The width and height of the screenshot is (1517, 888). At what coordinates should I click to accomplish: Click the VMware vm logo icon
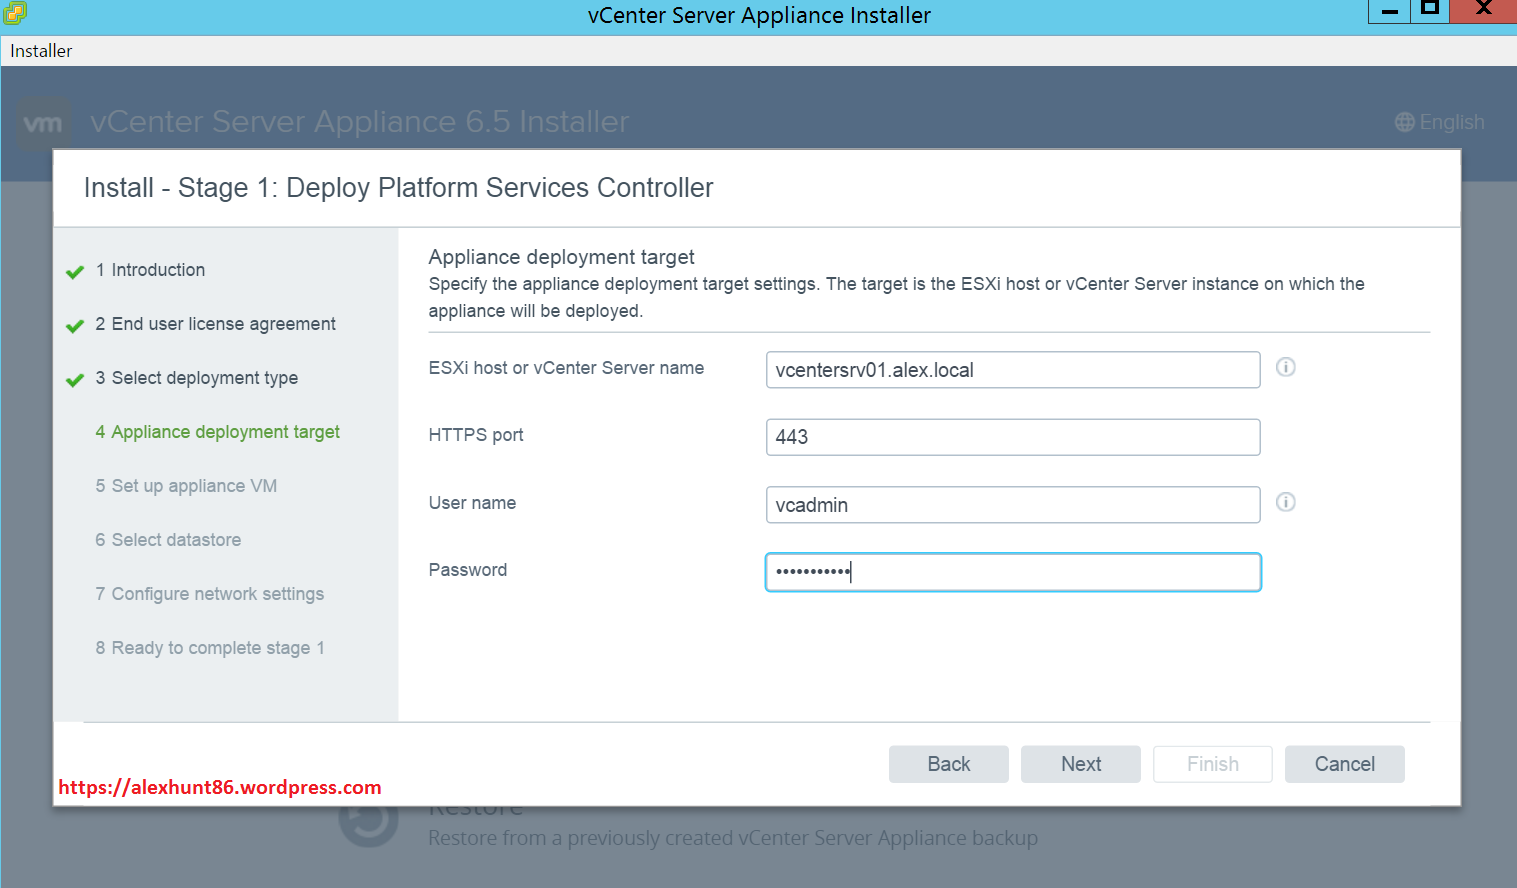tap(43, 123)
